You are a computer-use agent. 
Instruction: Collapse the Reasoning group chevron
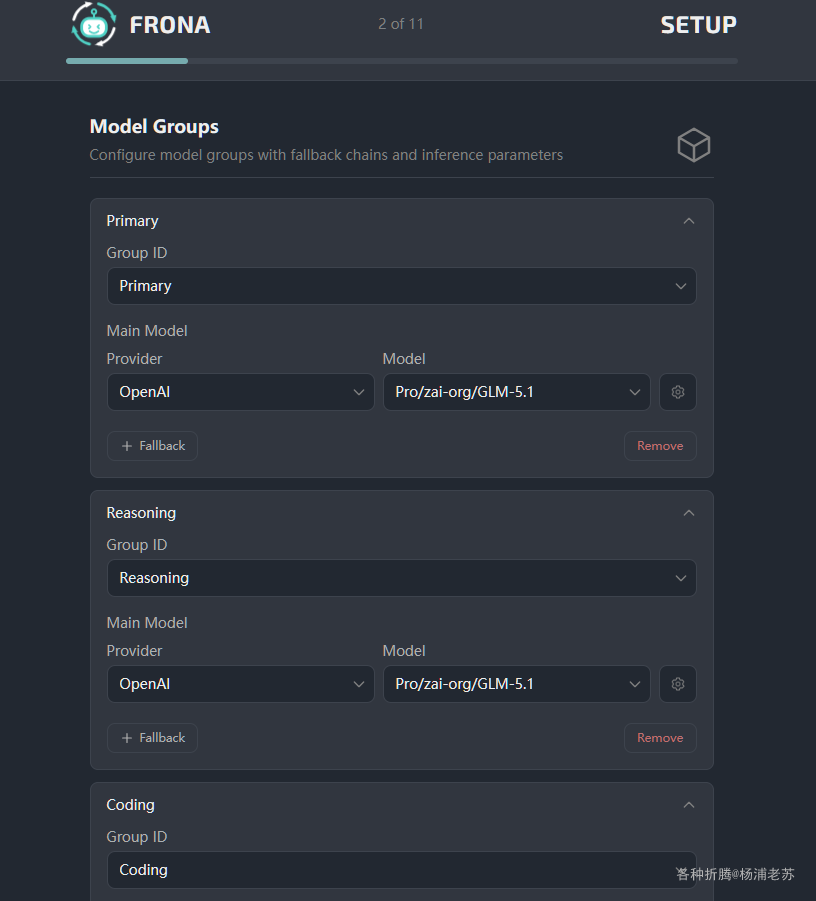[x=688, y=513]
